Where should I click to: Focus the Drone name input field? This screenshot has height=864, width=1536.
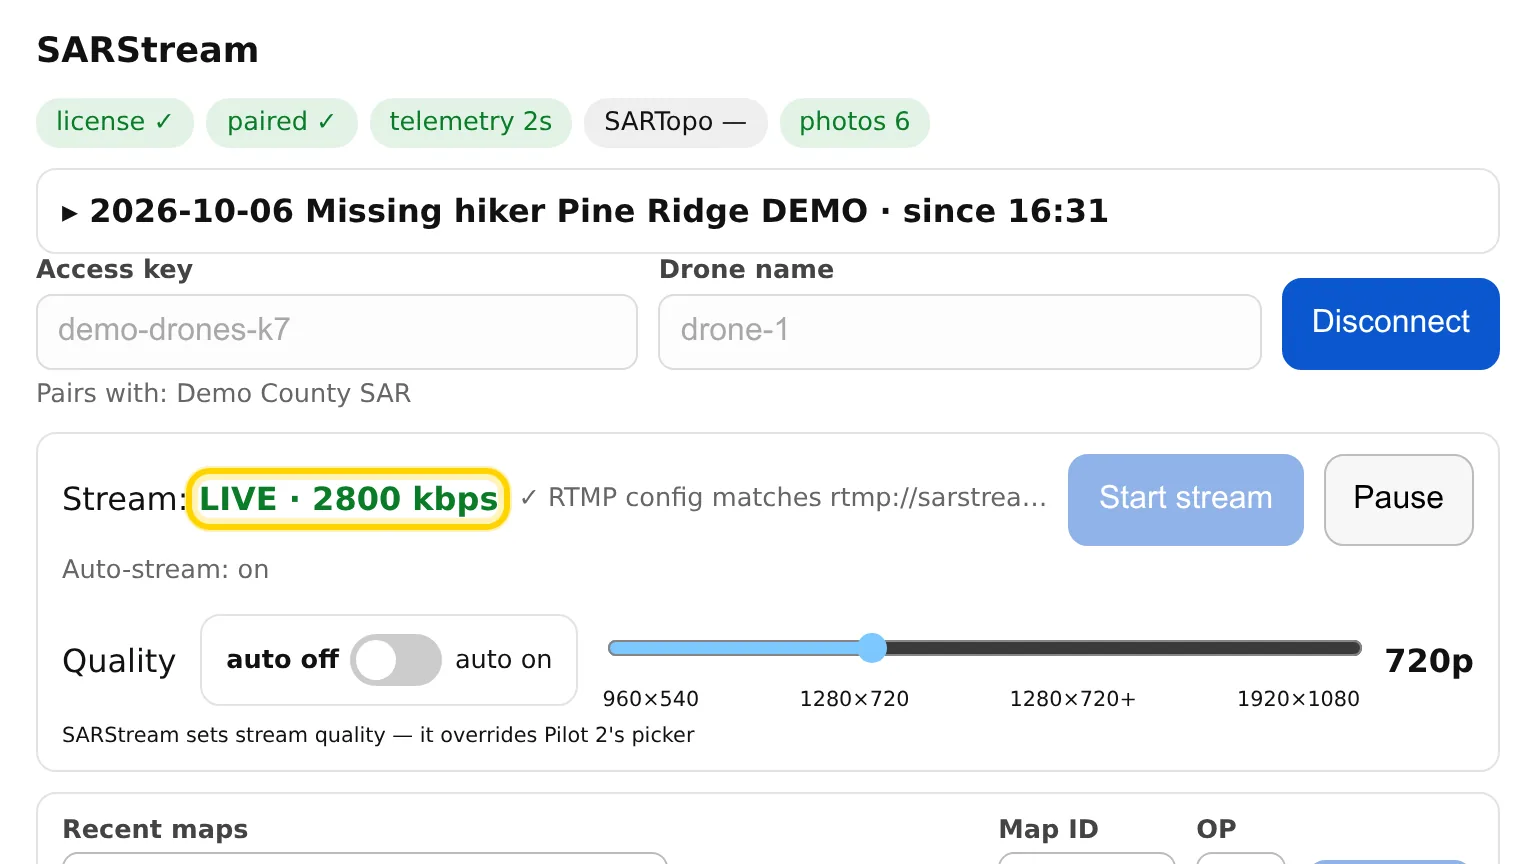959,331
